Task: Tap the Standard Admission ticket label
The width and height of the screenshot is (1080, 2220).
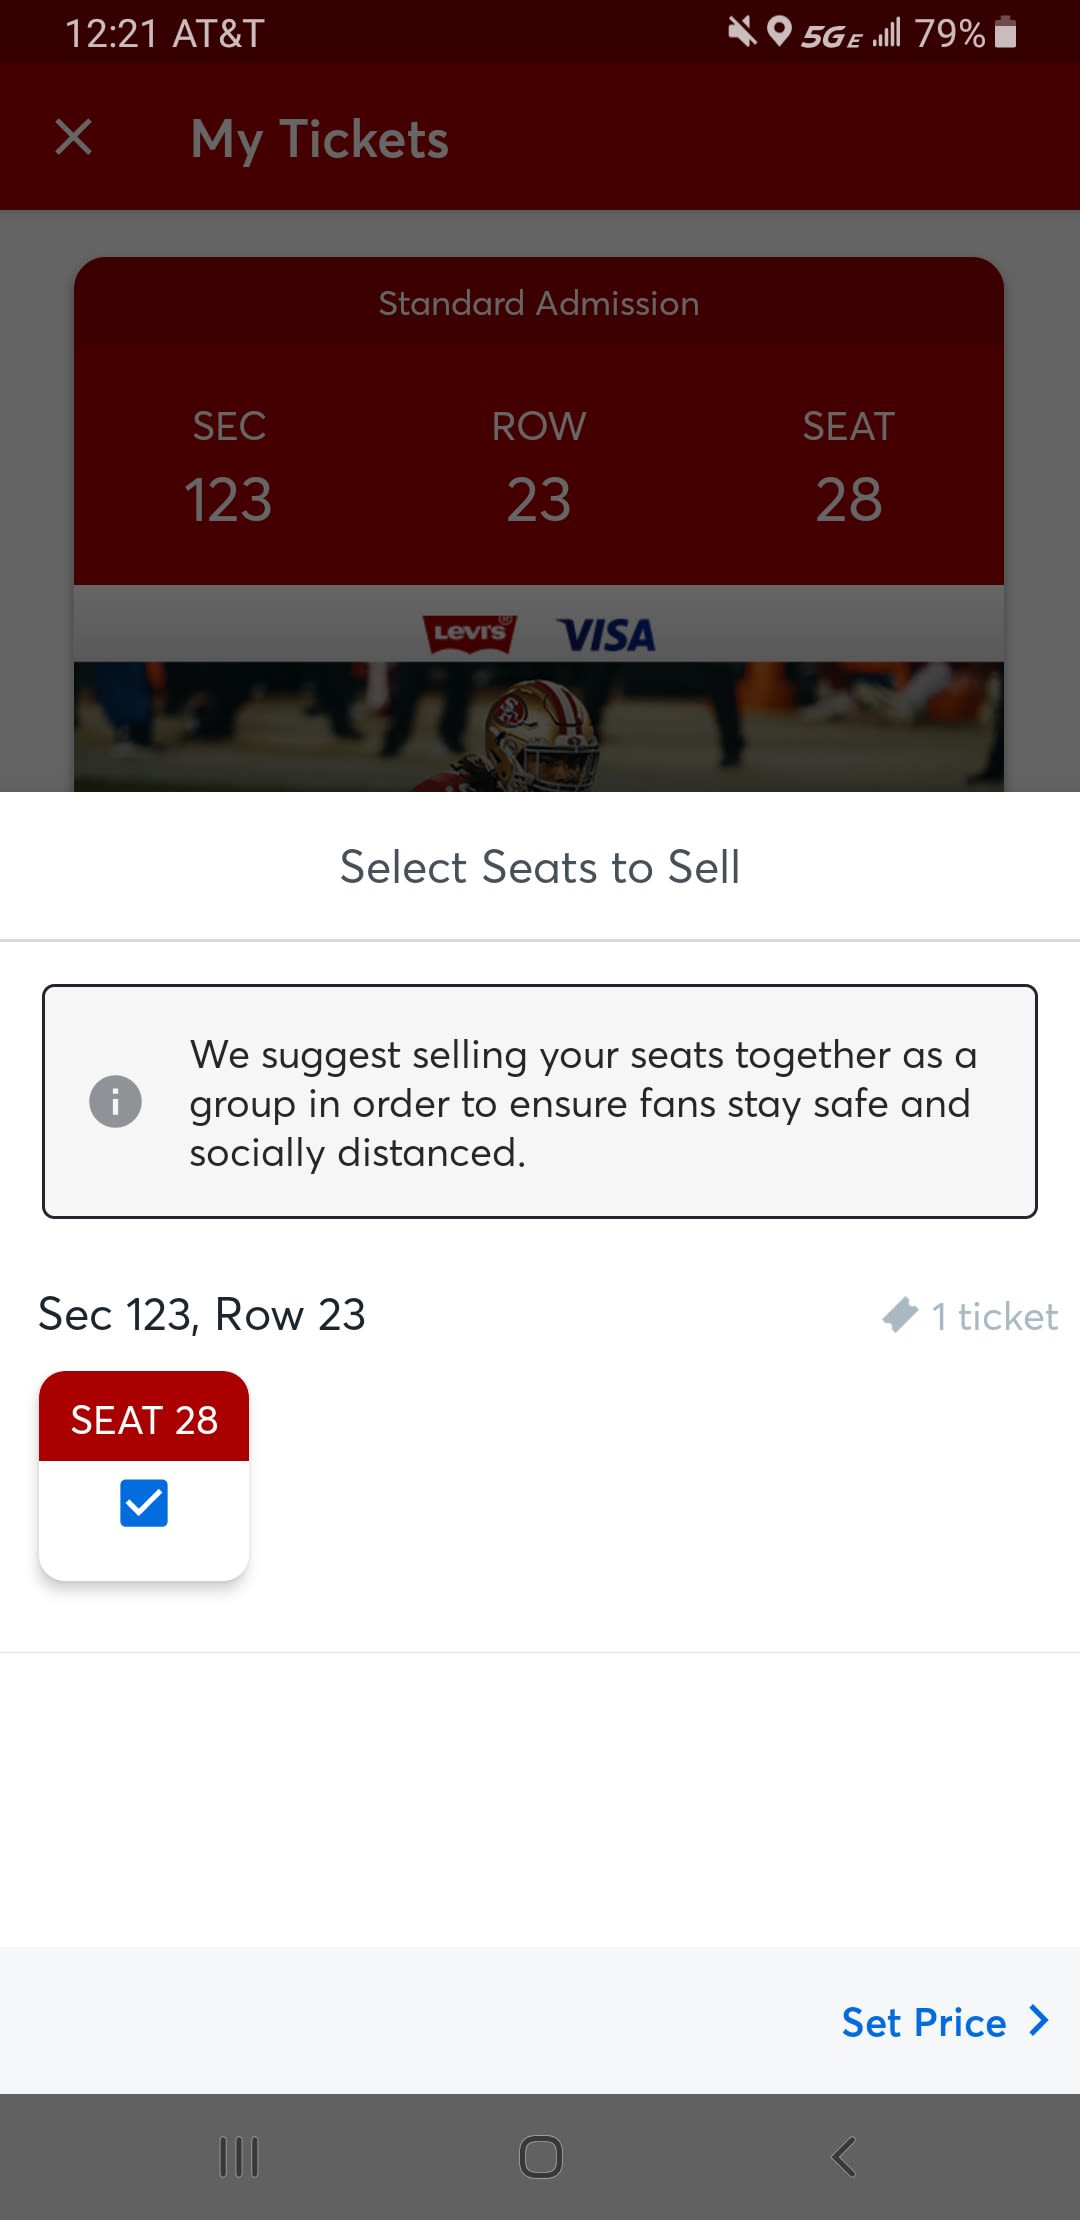Action: 539,304
